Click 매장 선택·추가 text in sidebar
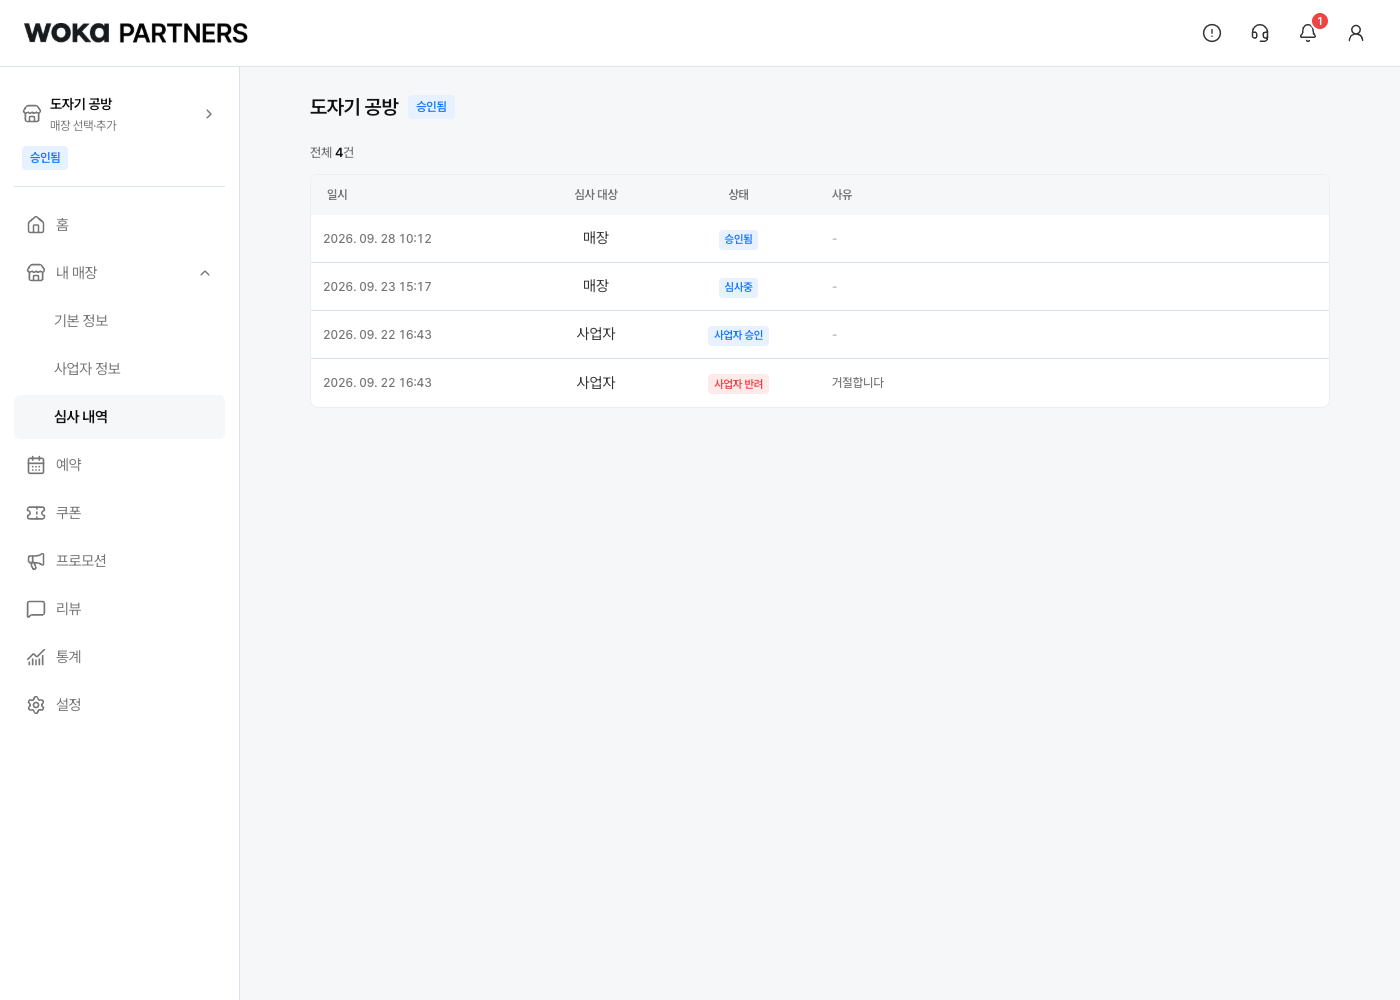The height and width of the screenshot is (1000, 1400). click(x=83, y=126)
